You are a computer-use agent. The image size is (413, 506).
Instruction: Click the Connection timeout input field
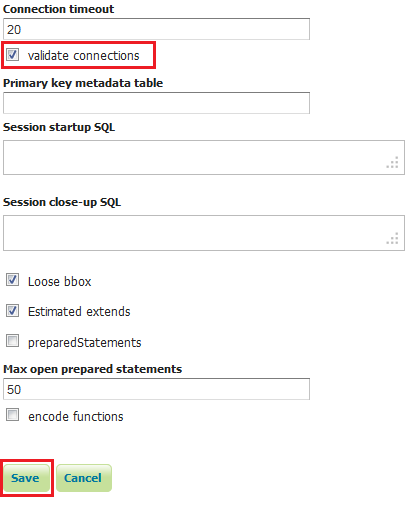(x=156, y=29)
